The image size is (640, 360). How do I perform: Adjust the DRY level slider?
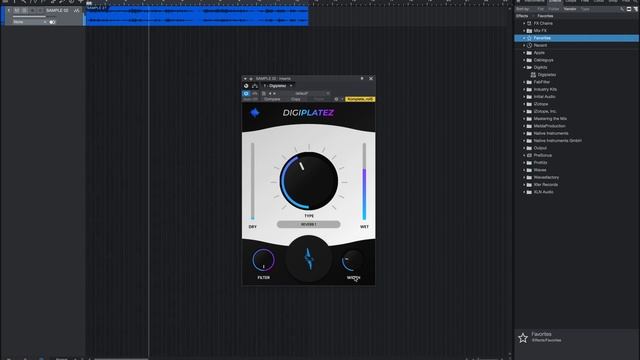click(253, 181)
